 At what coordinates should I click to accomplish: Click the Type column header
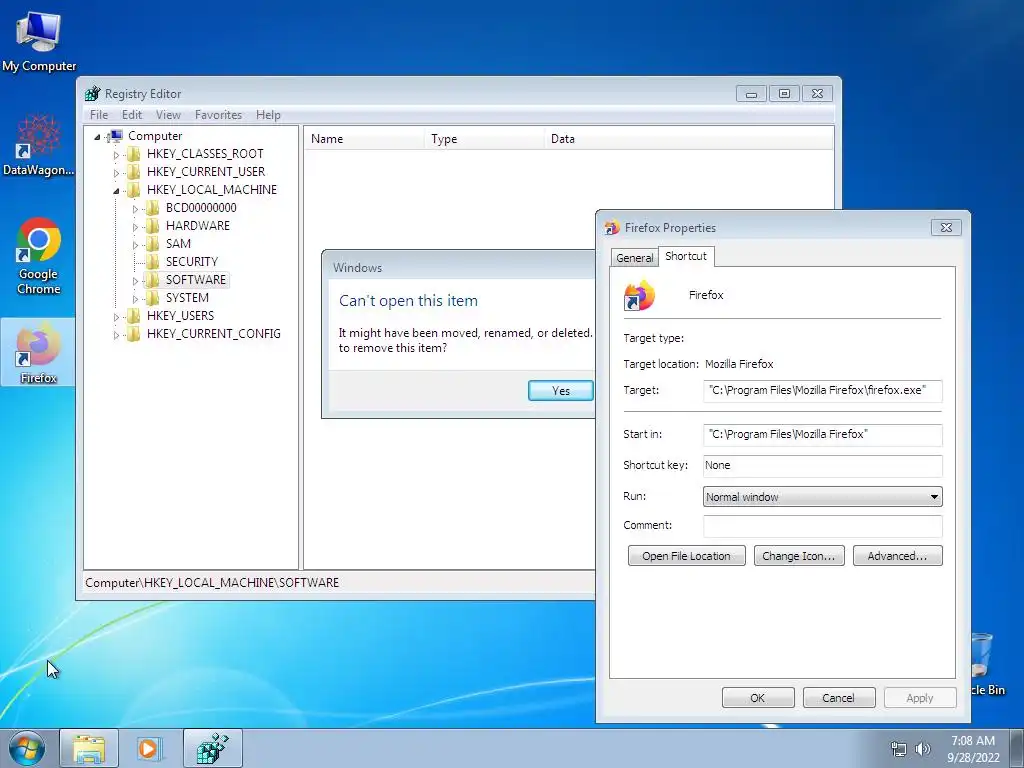click(485, 138)
